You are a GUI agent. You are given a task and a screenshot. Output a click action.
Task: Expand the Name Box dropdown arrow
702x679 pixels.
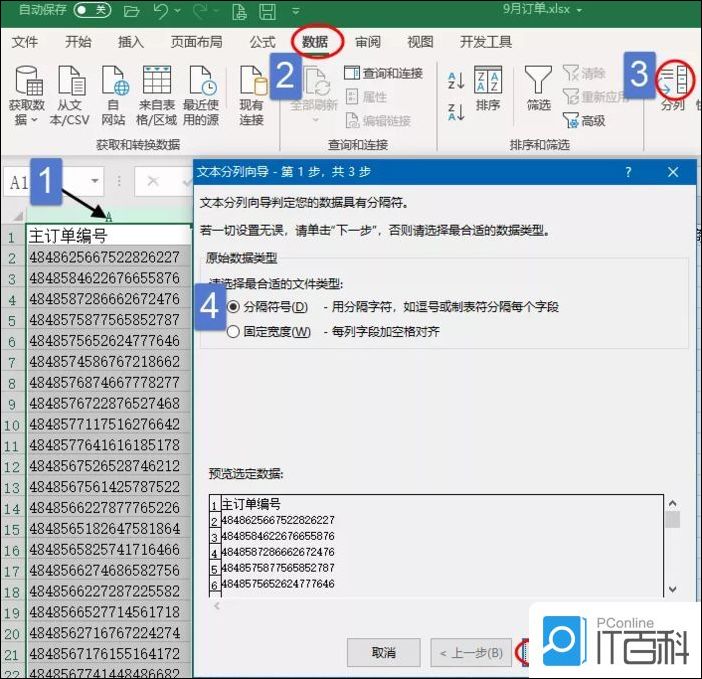94,181
